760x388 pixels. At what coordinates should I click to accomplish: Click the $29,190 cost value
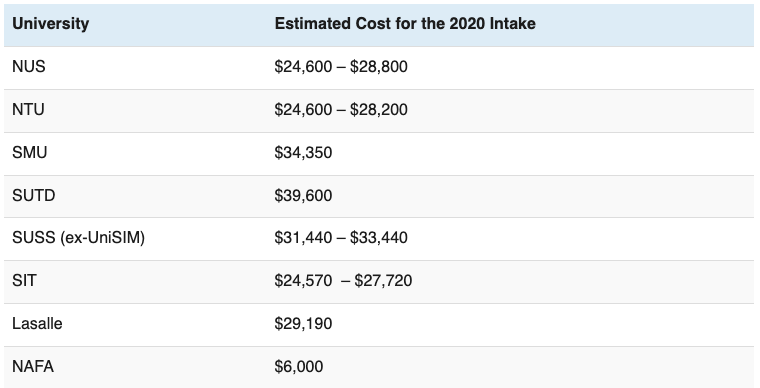pyautogui.click(x=303, y=324)
